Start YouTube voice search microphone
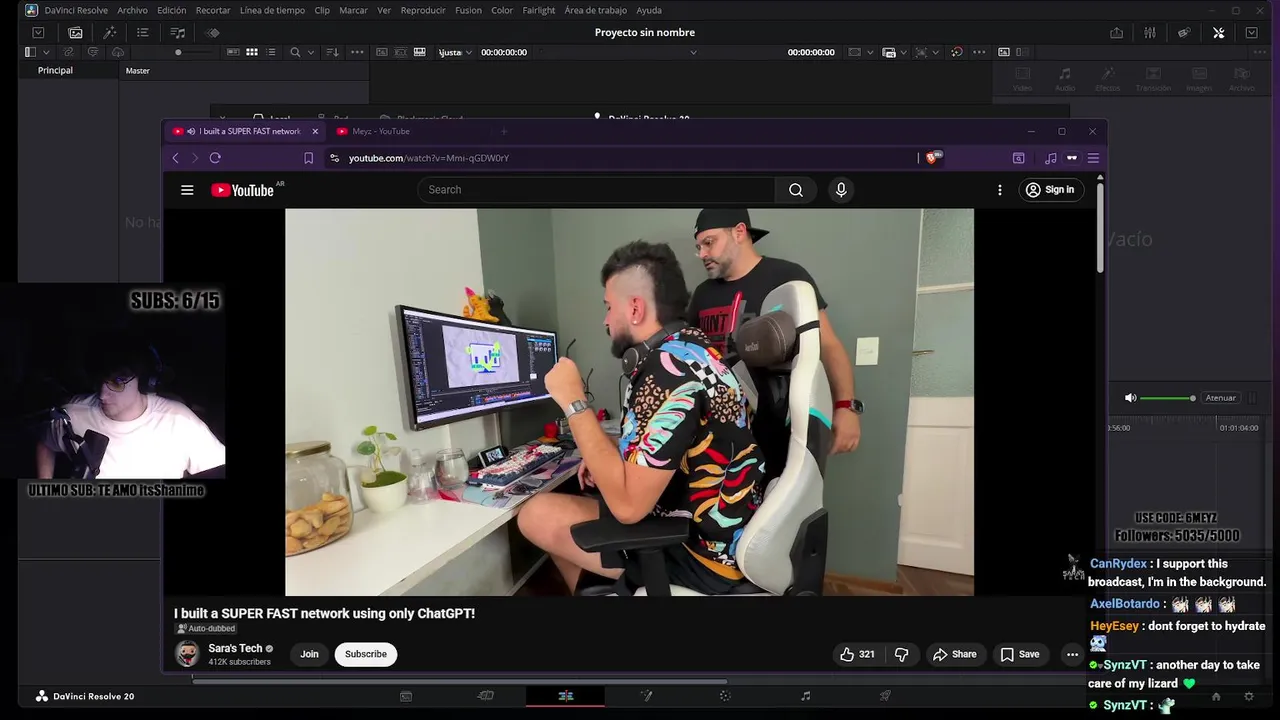Screen dimensions: 1280x720 (841, 190)
